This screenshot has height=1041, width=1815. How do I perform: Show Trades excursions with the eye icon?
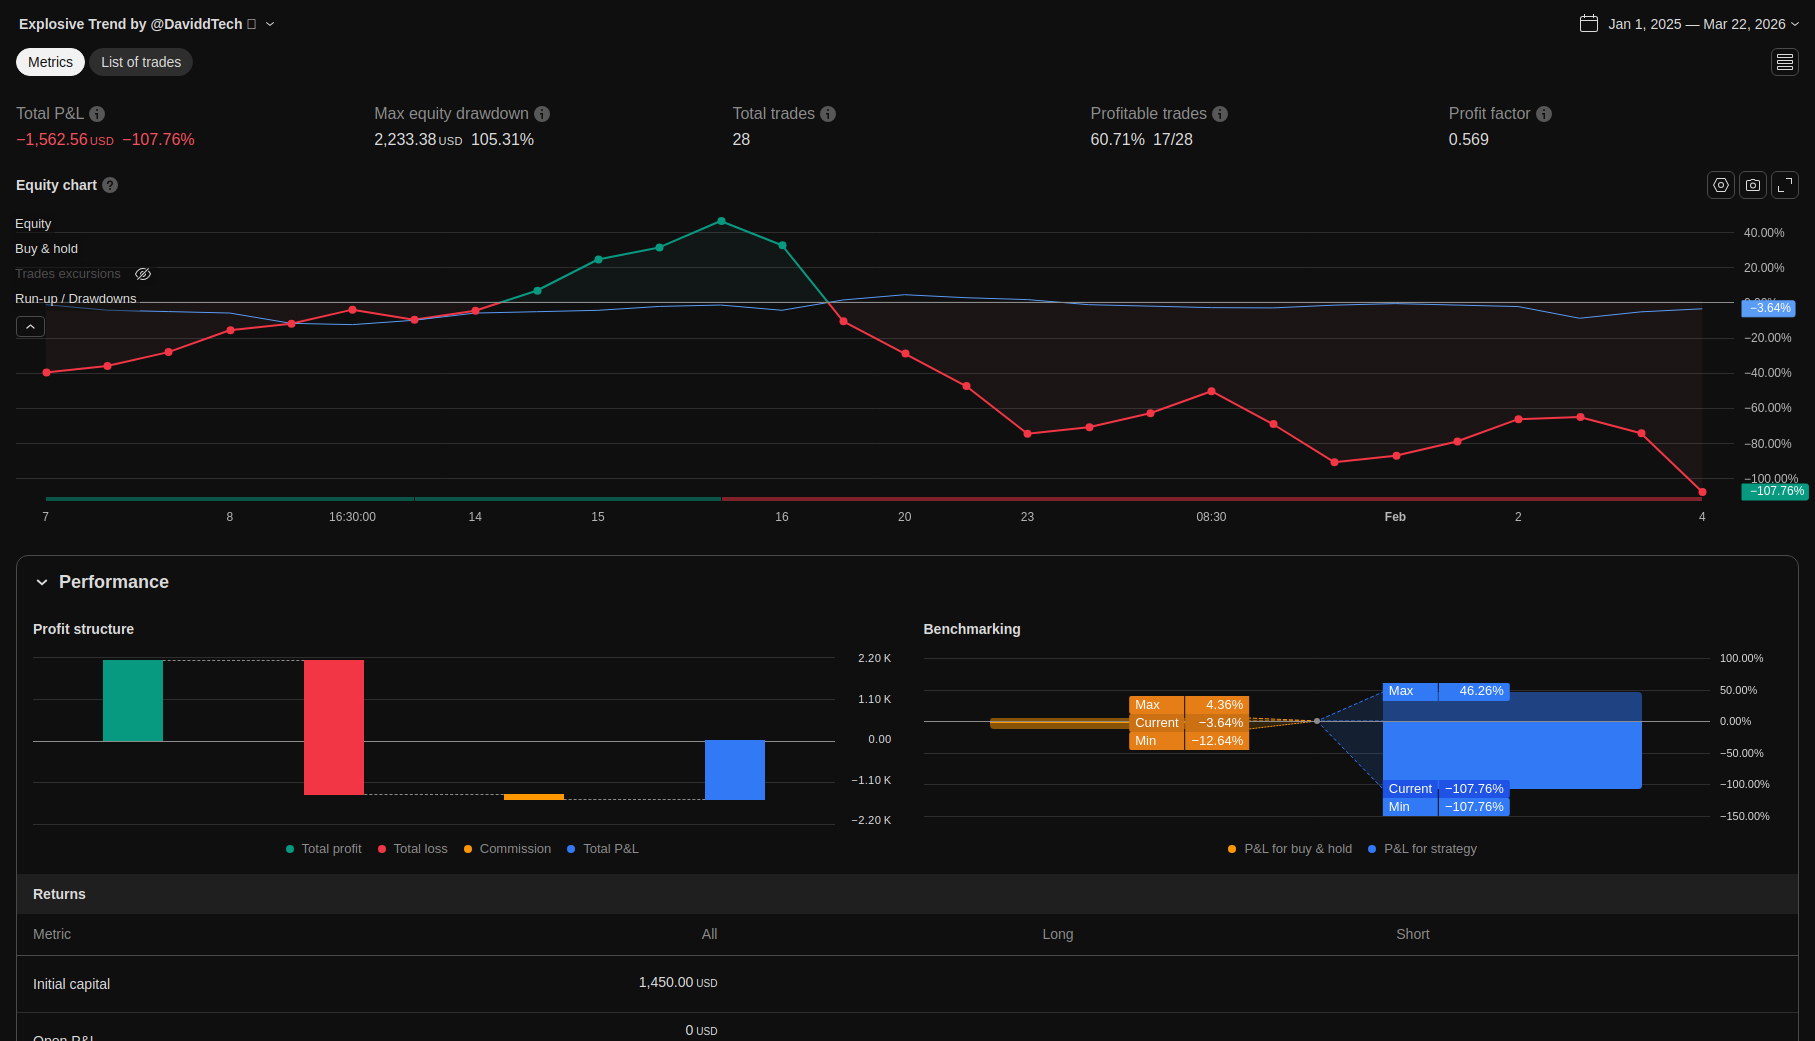143,274
